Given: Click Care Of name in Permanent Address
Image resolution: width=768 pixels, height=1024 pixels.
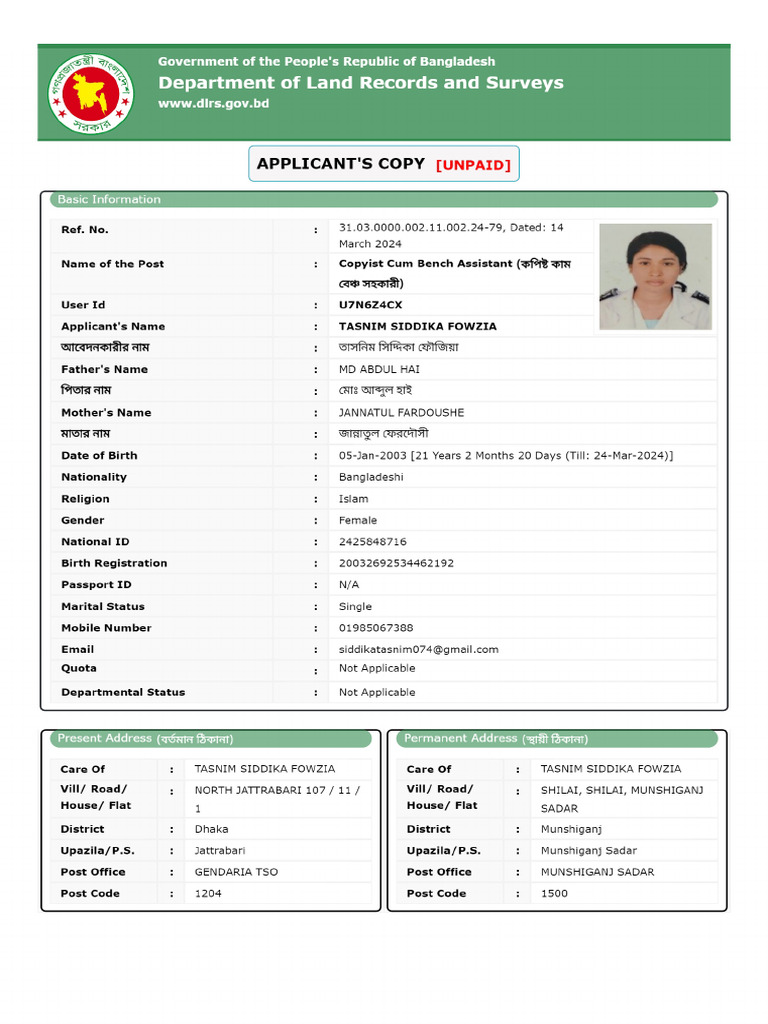Looking at the screenshot, I should [611, 769].
